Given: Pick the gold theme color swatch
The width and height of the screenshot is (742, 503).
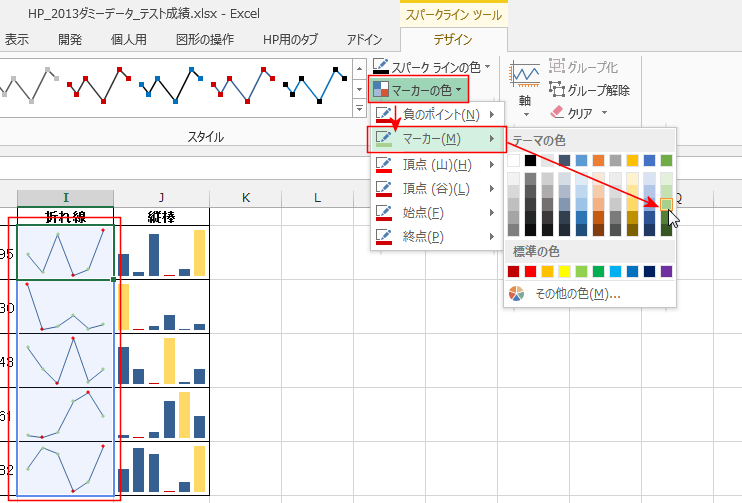Looking at the screenshot, I should [632, 160].
